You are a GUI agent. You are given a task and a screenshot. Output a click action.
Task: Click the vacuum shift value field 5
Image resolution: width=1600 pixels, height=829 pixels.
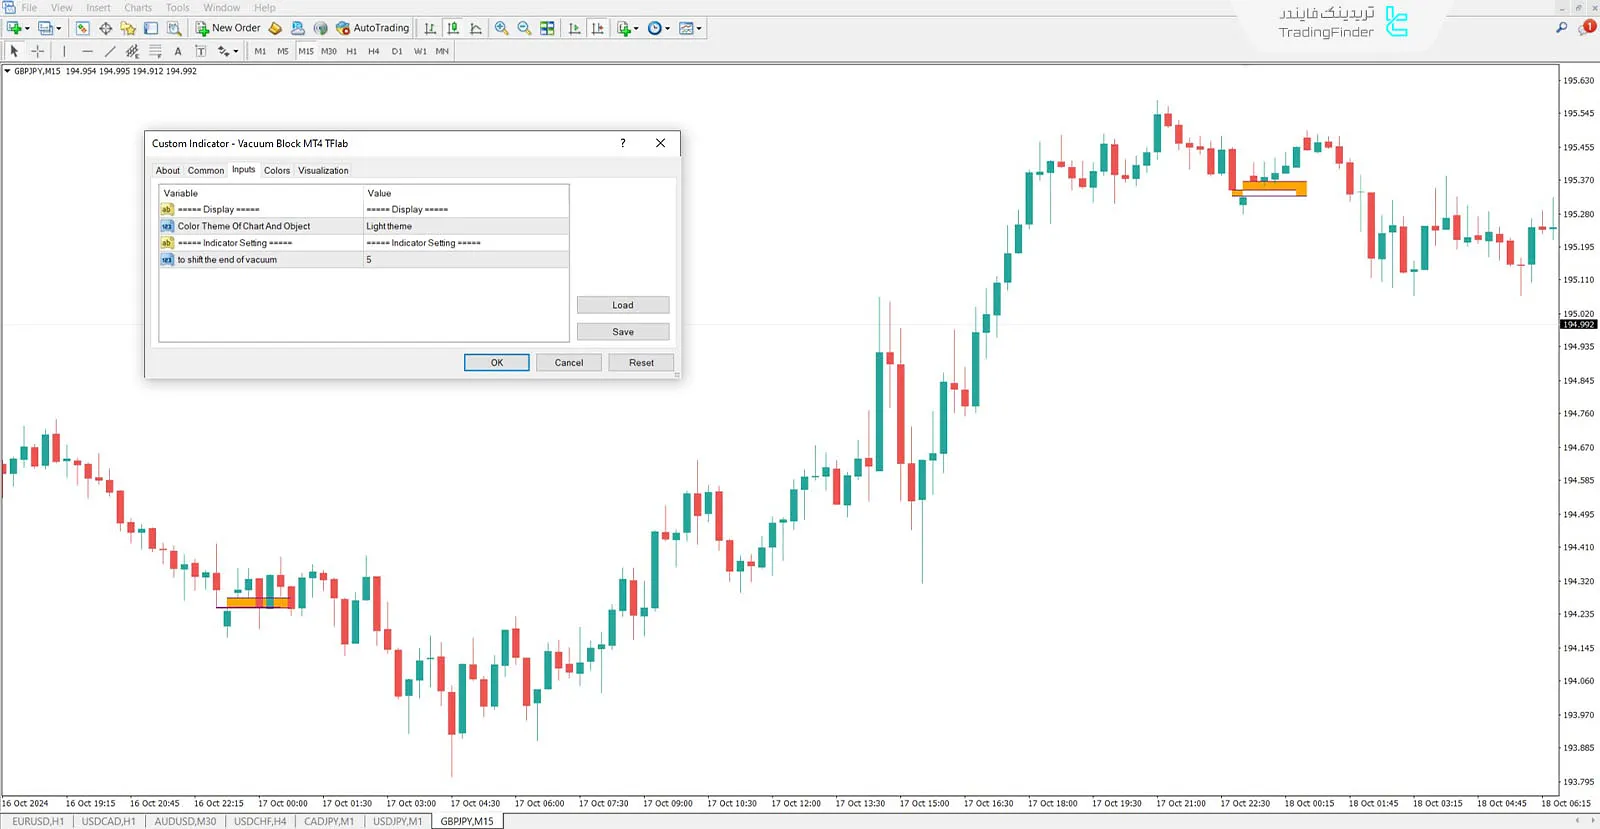[465, 259]
